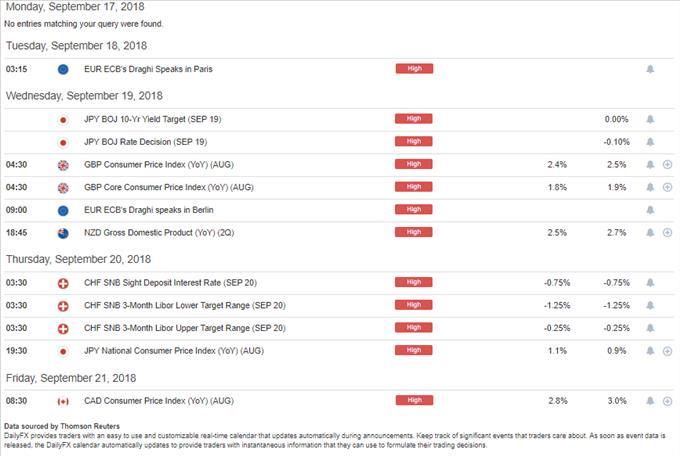Click the UK flag beside GBP Core Consumer Price Index
This screenshot has width=680, height=456.
coord(63,187)
